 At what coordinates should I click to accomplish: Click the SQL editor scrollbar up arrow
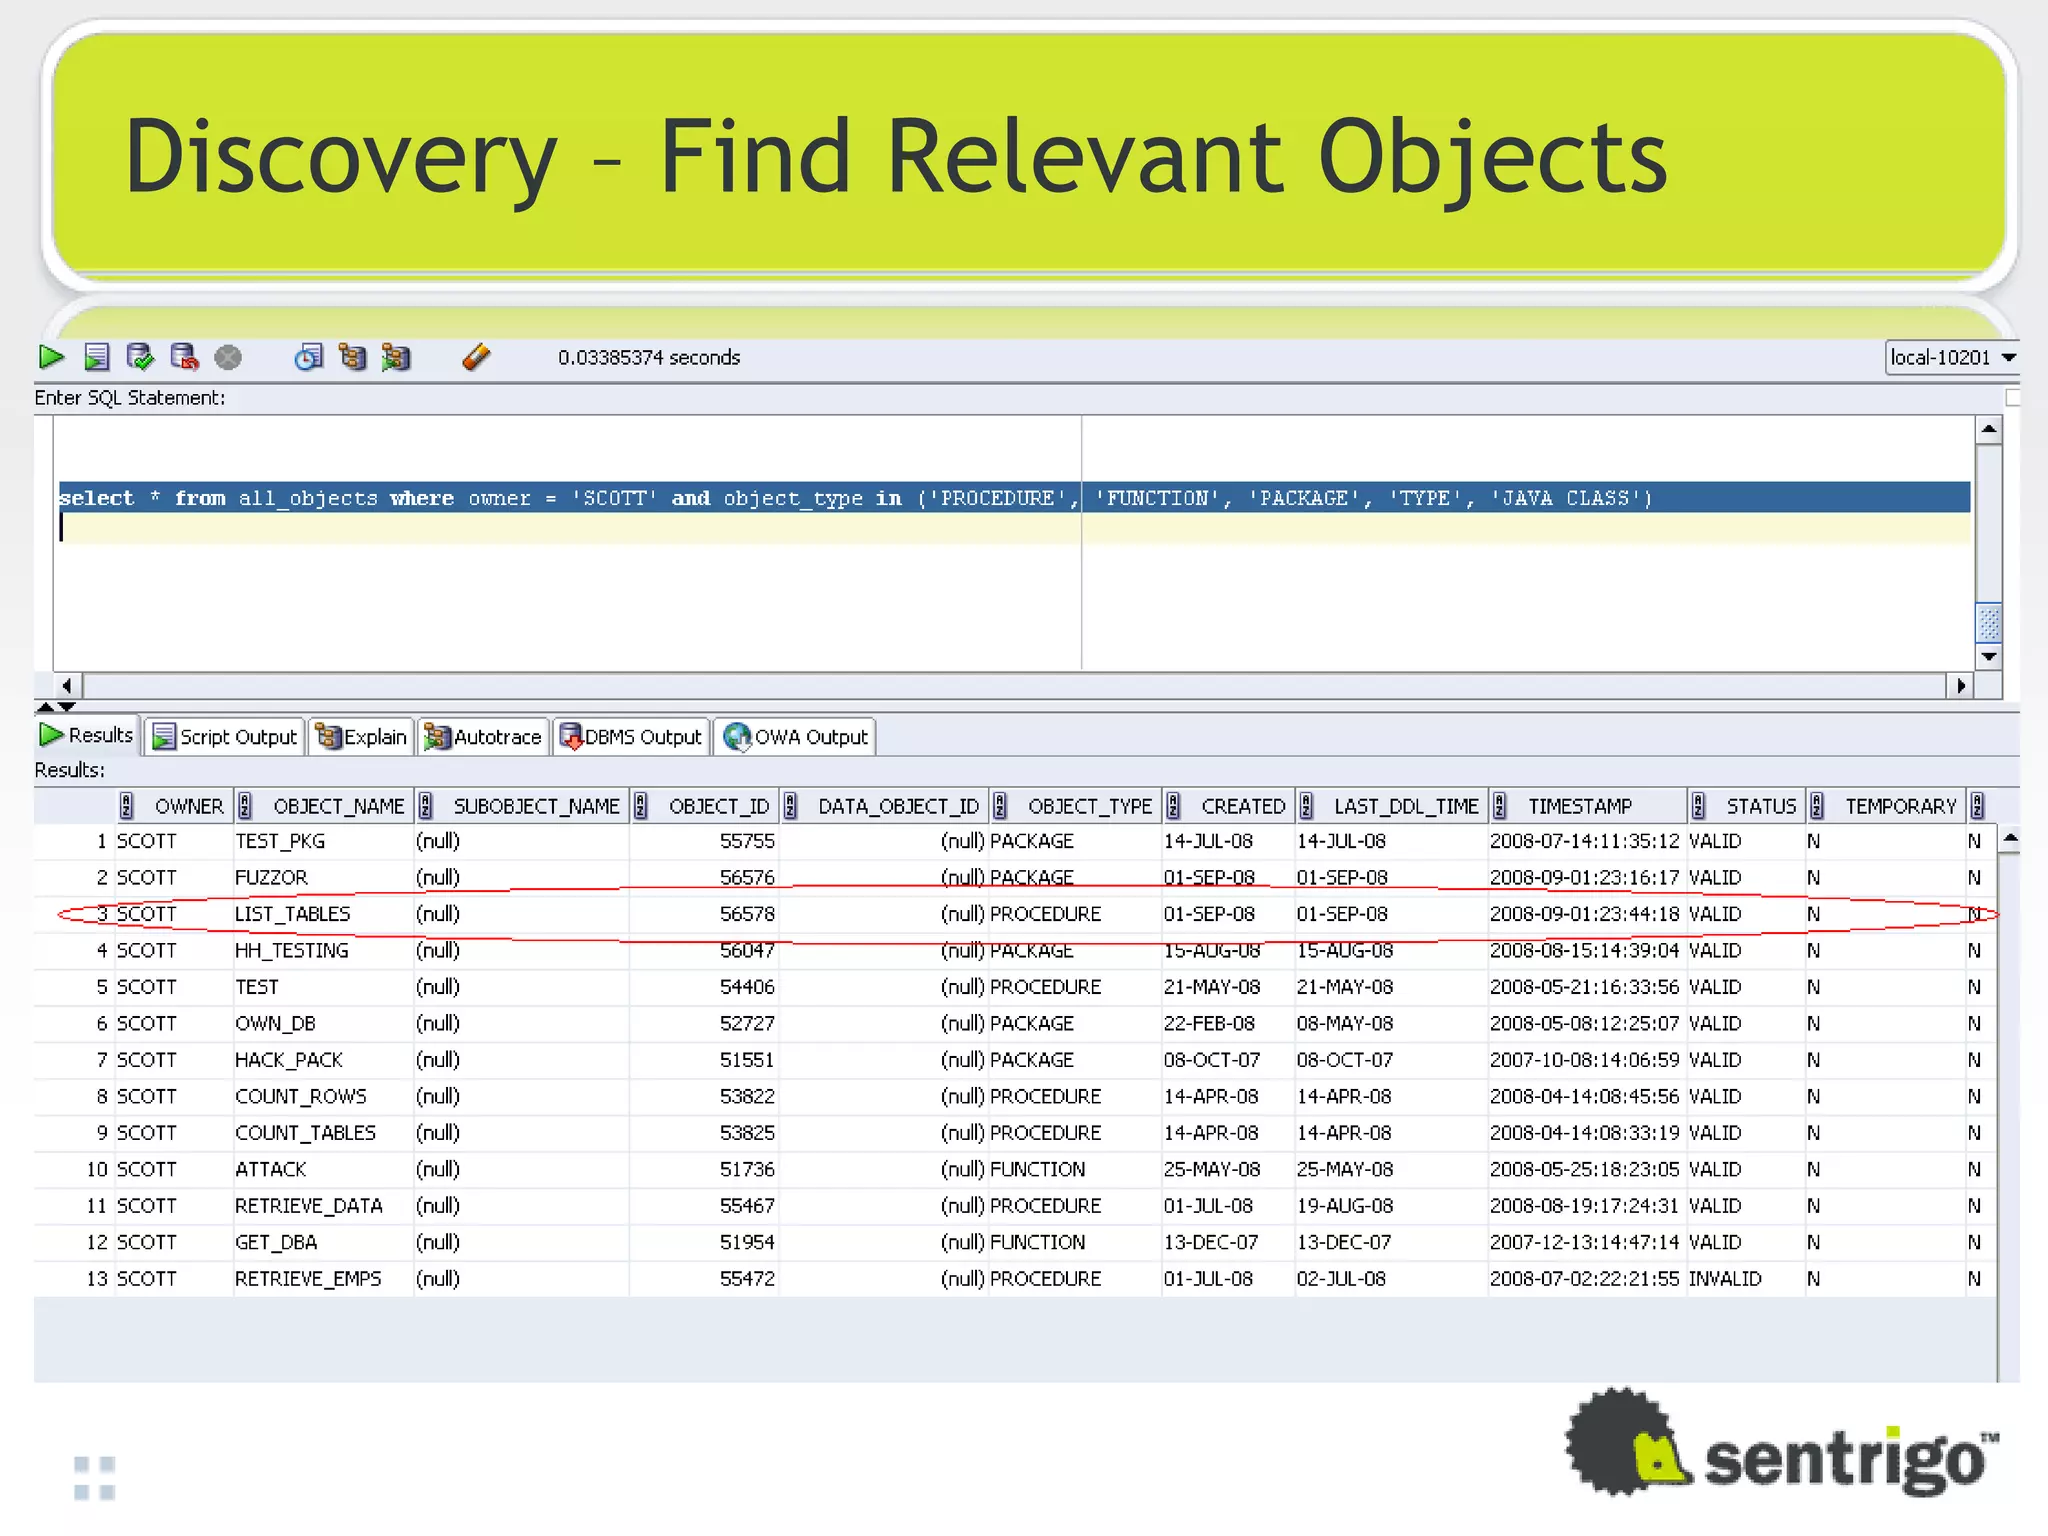(x=1989, y=430)
